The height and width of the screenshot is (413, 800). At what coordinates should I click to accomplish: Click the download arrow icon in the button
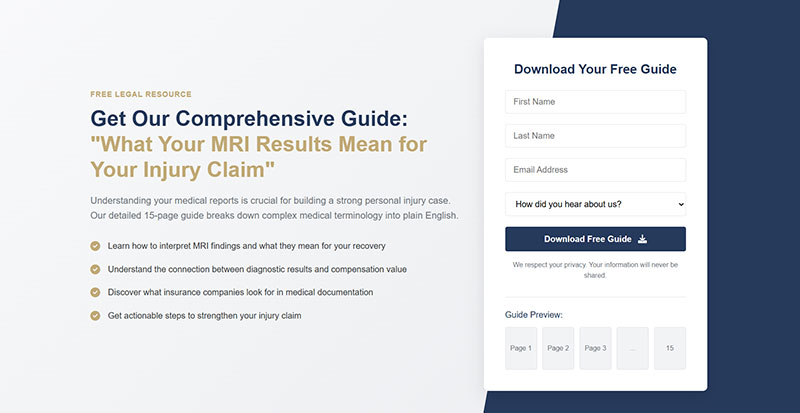pyautogui.click(x=642, y=239)
